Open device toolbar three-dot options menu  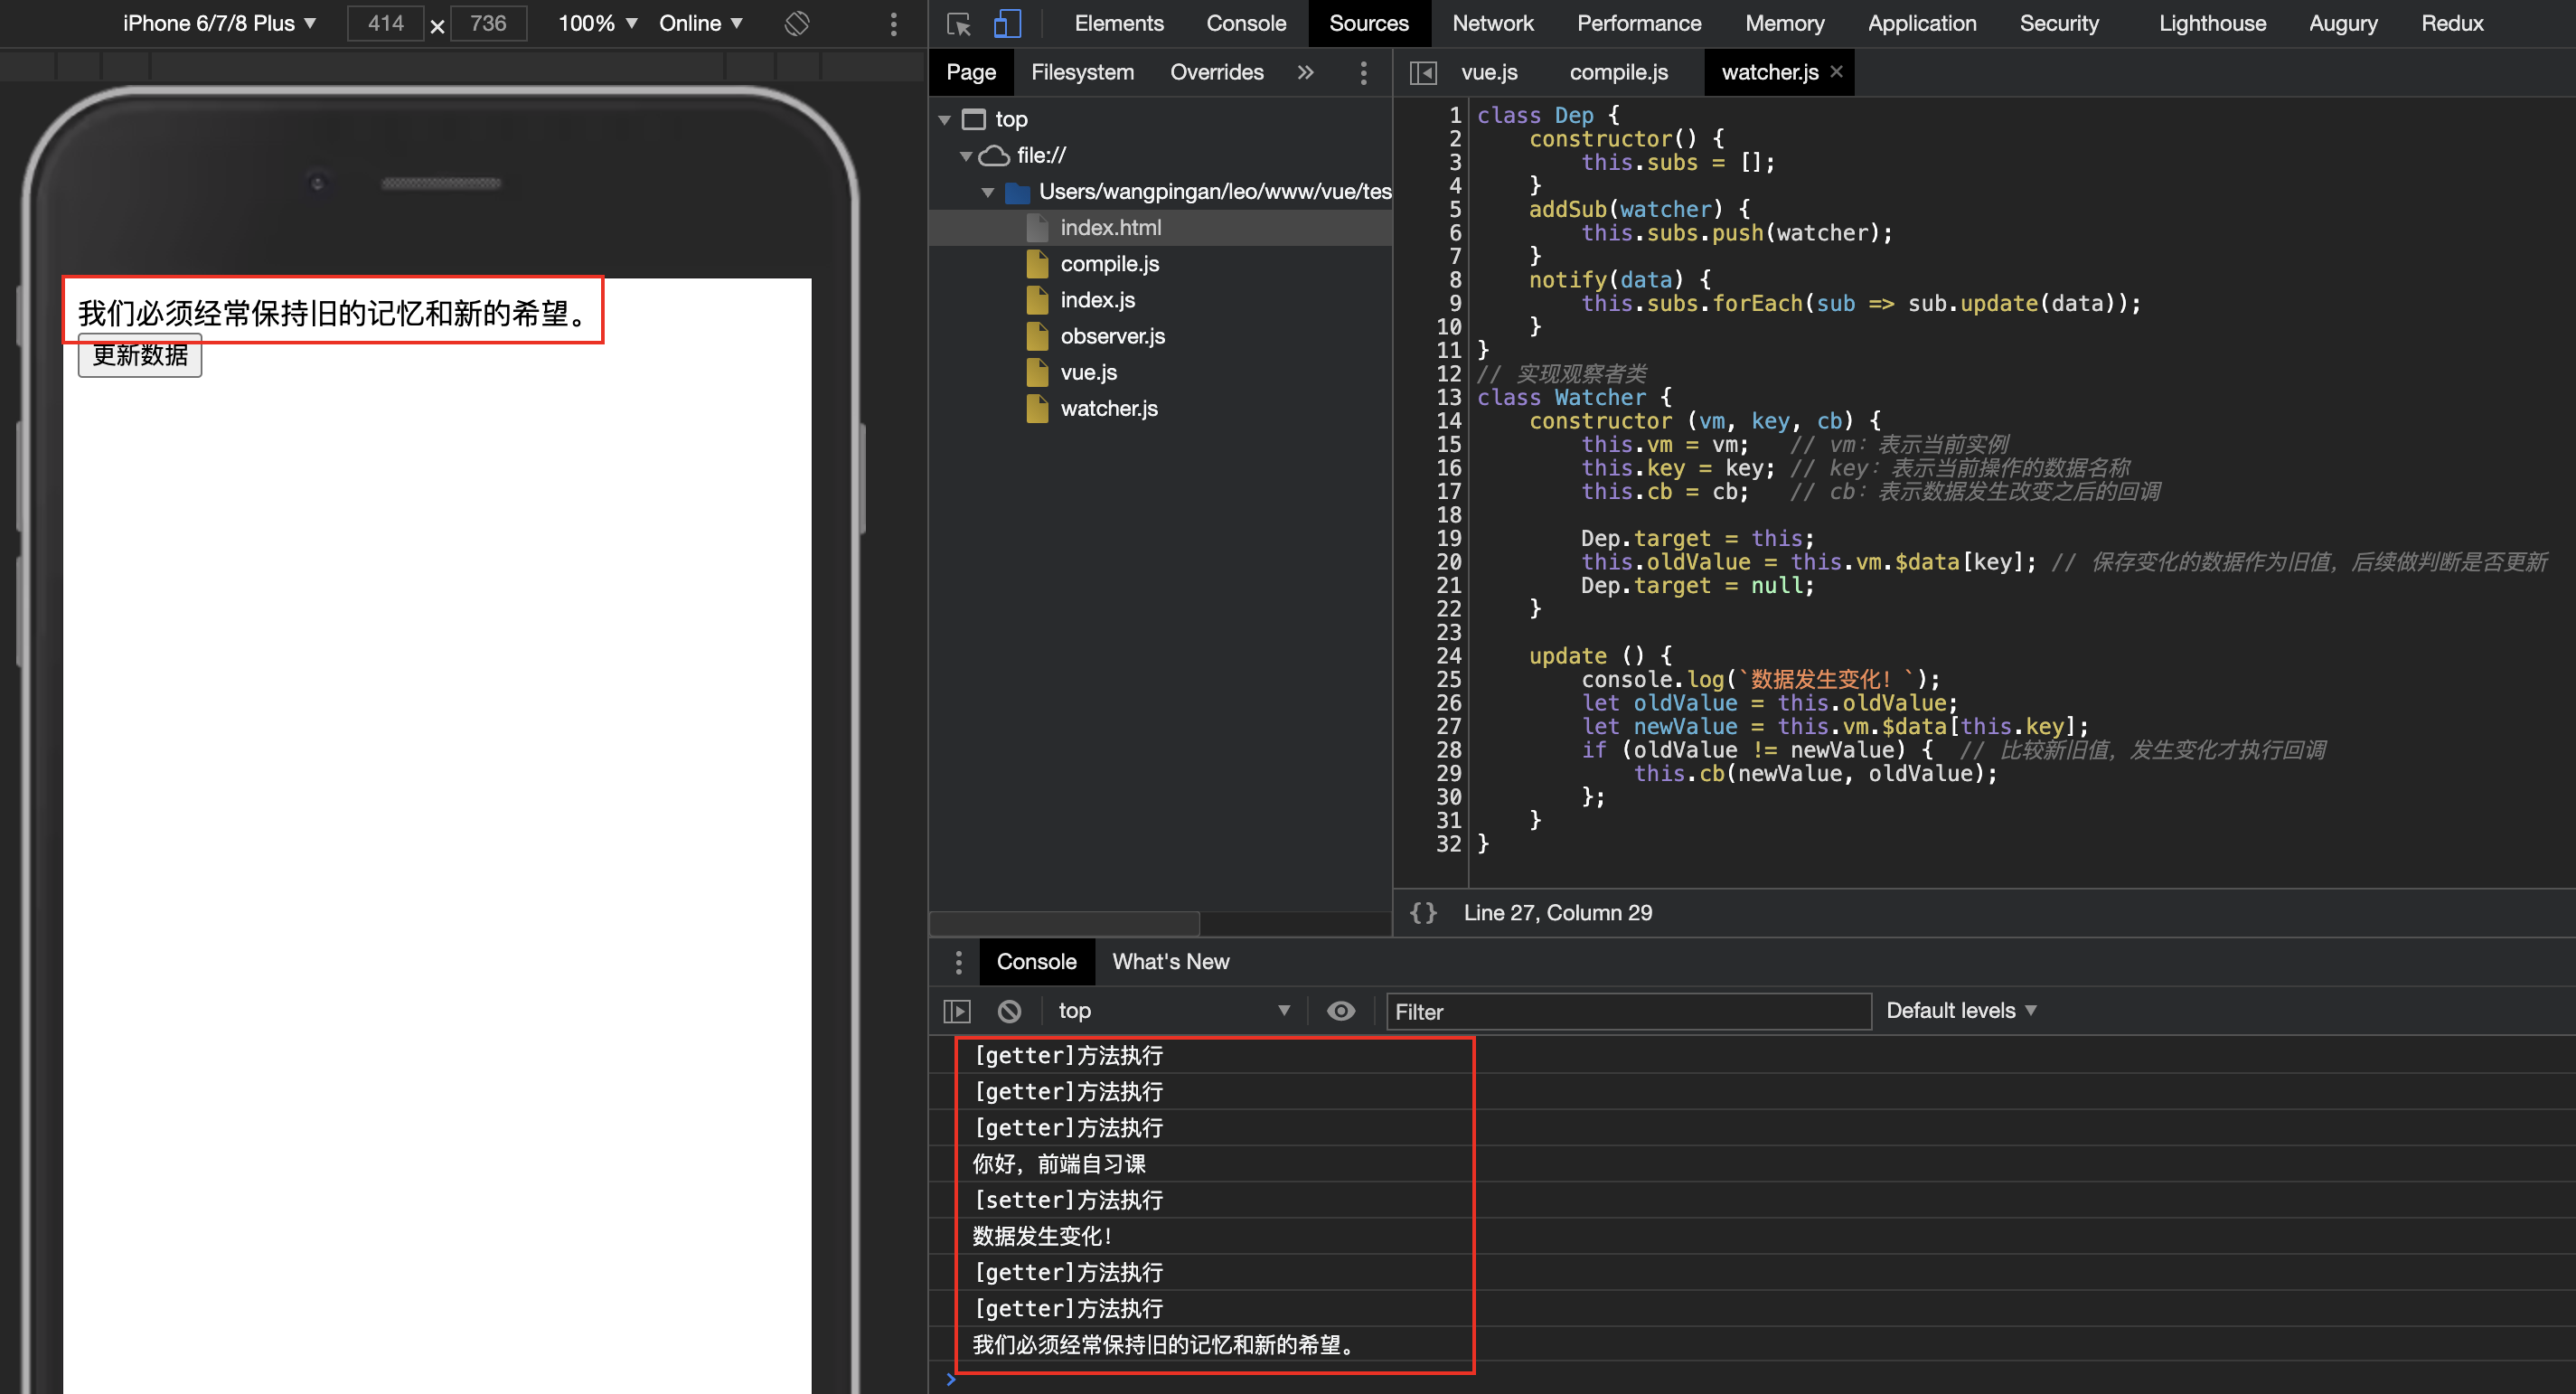[x=893, y=23]
